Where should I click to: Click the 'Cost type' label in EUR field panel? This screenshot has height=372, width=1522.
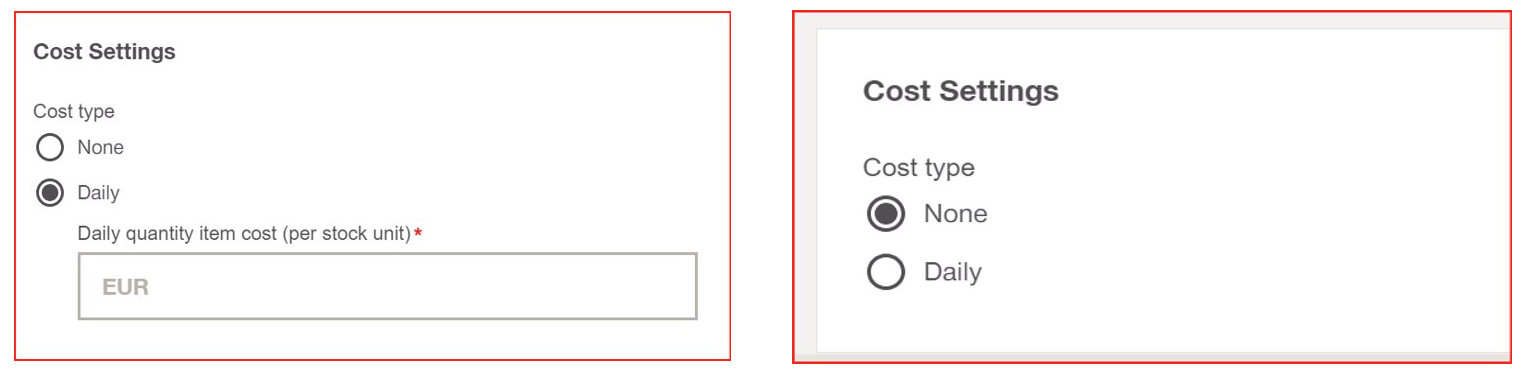coord(74,112)
